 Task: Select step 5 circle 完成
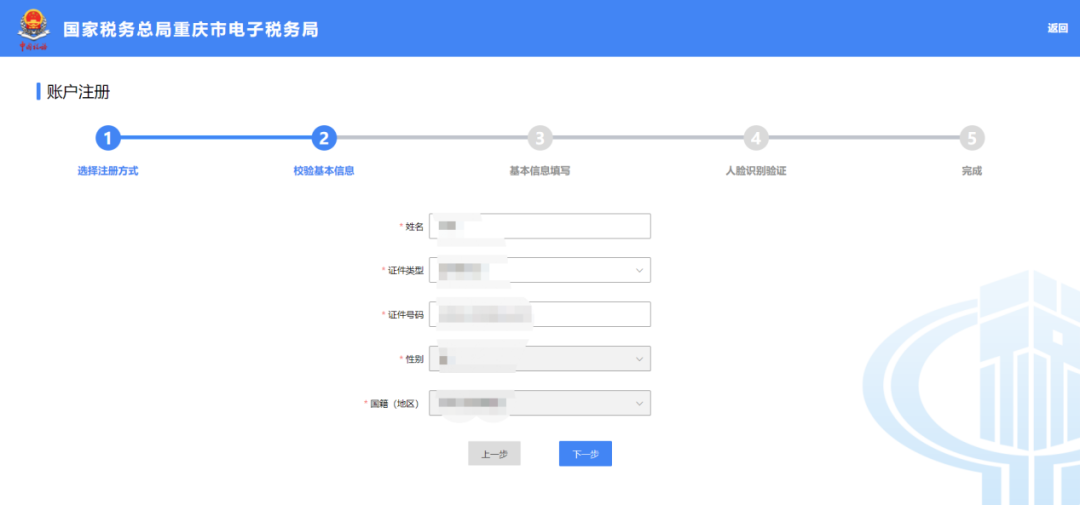point(972,138)
